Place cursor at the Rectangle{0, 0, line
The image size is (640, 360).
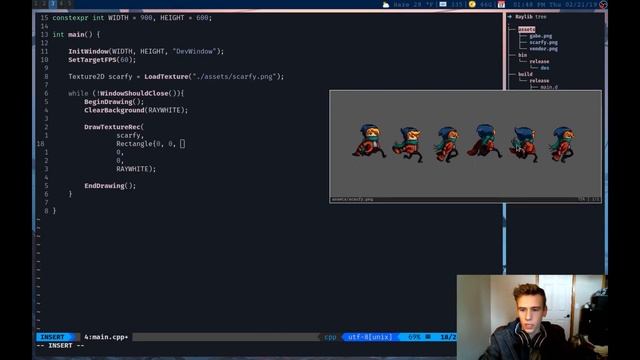coord(150,144)
